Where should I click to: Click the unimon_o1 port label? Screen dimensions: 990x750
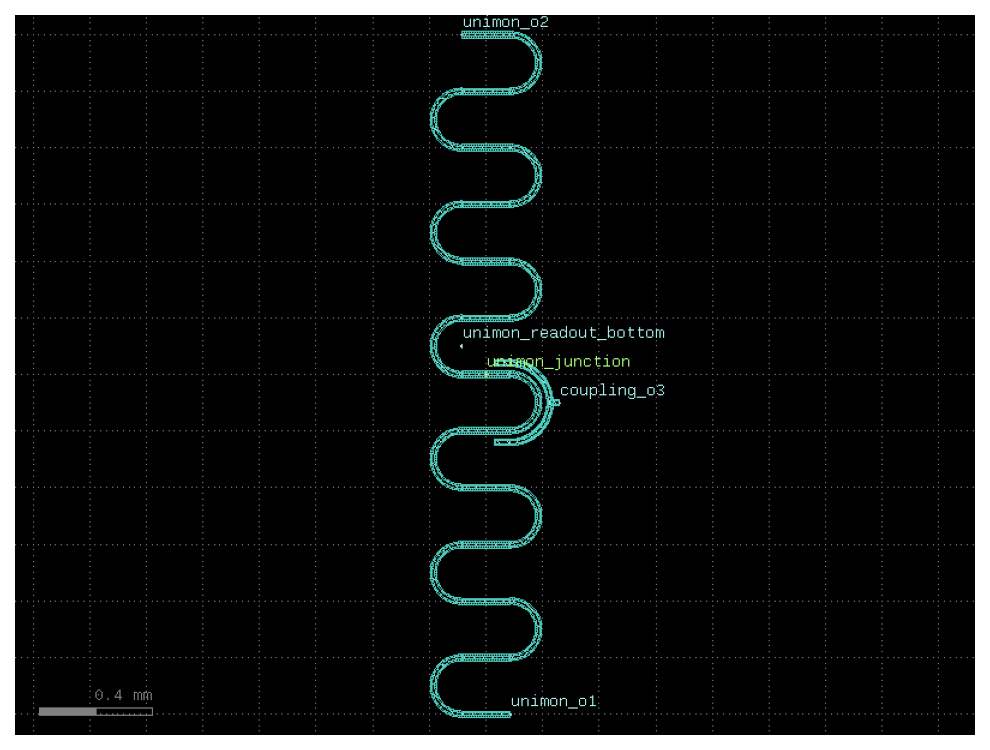553,701
